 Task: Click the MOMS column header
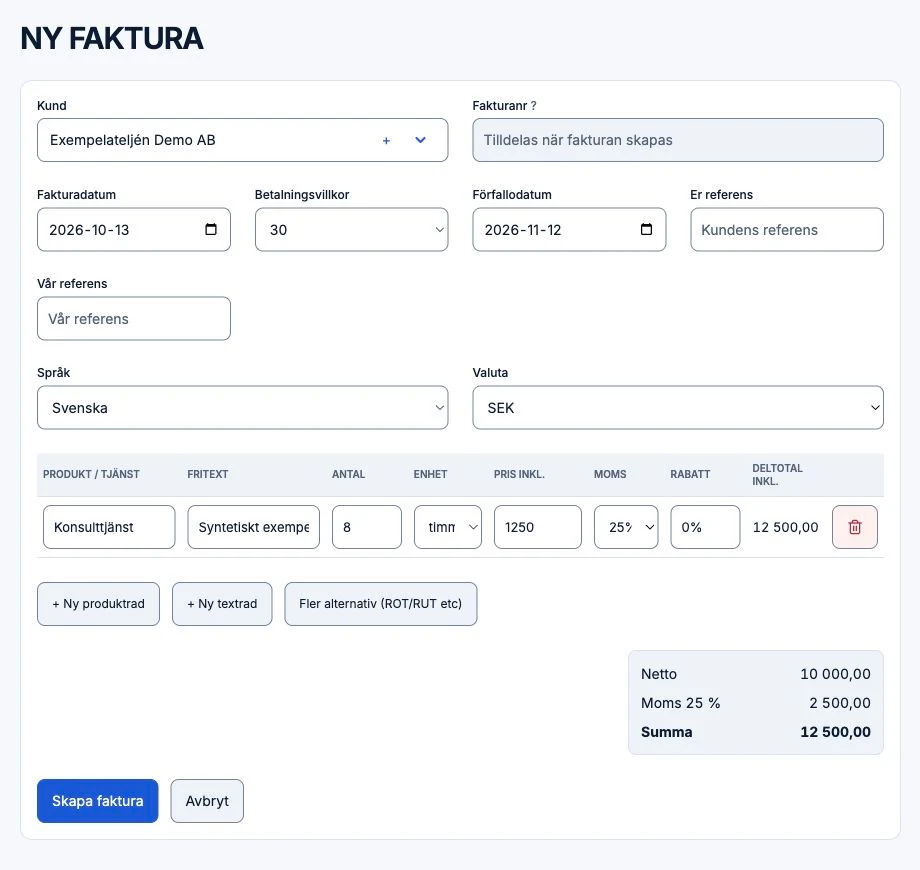[610, 474]
